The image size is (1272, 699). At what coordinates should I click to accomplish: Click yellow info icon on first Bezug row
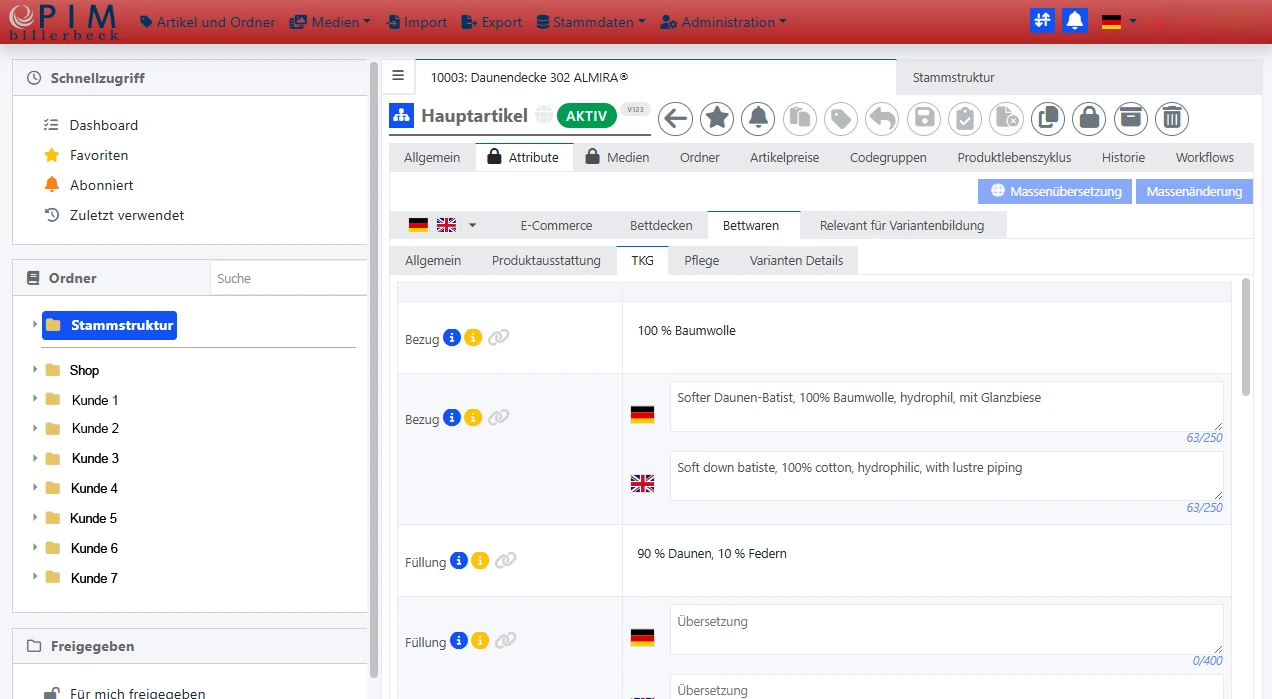(x=473, y=338)
